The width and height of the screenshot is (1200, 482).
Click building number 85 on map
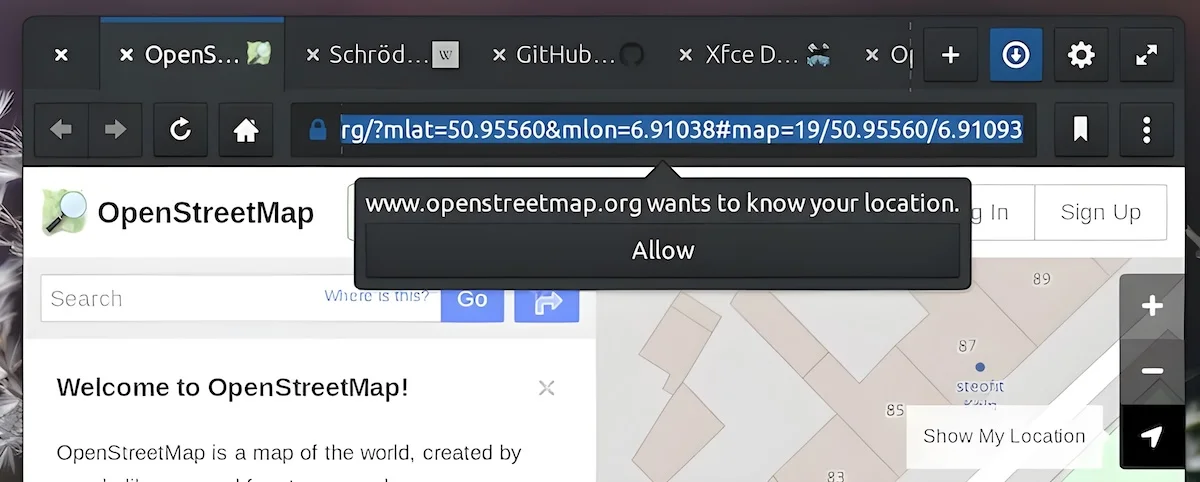pyautogui.click(x=895, y=410)
